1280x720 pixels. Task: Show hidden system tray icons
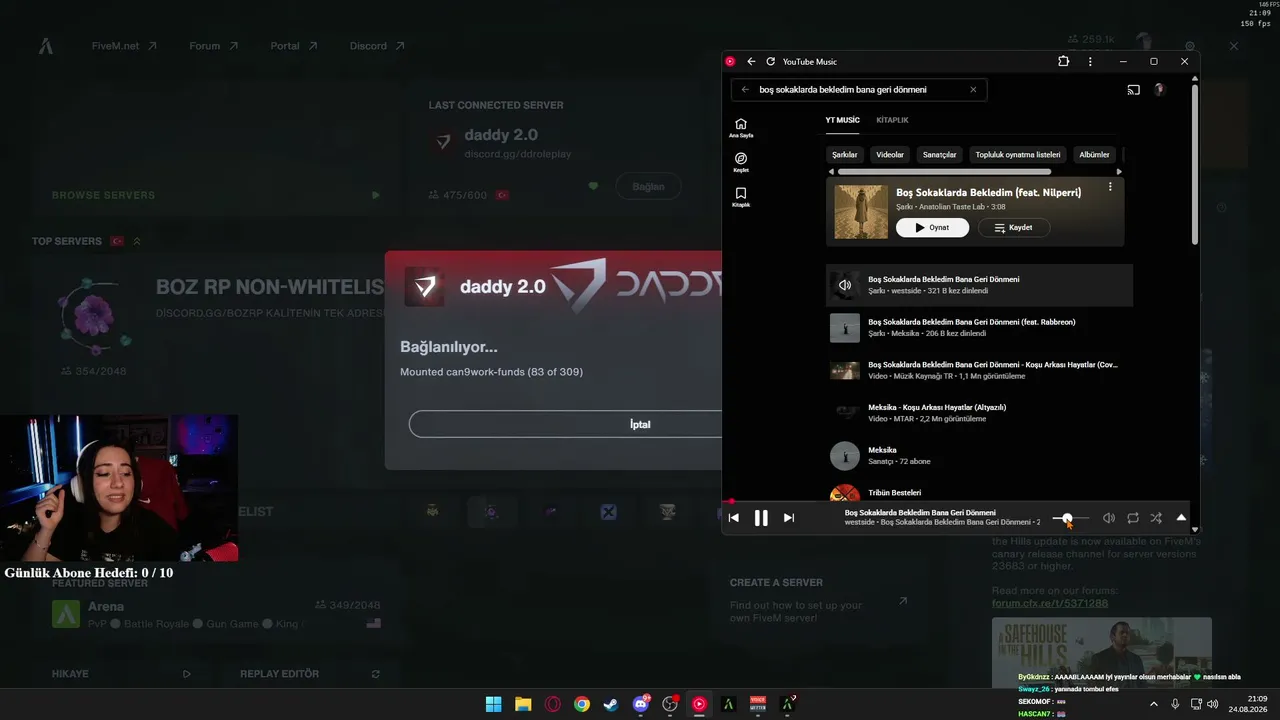point(1154,704)
